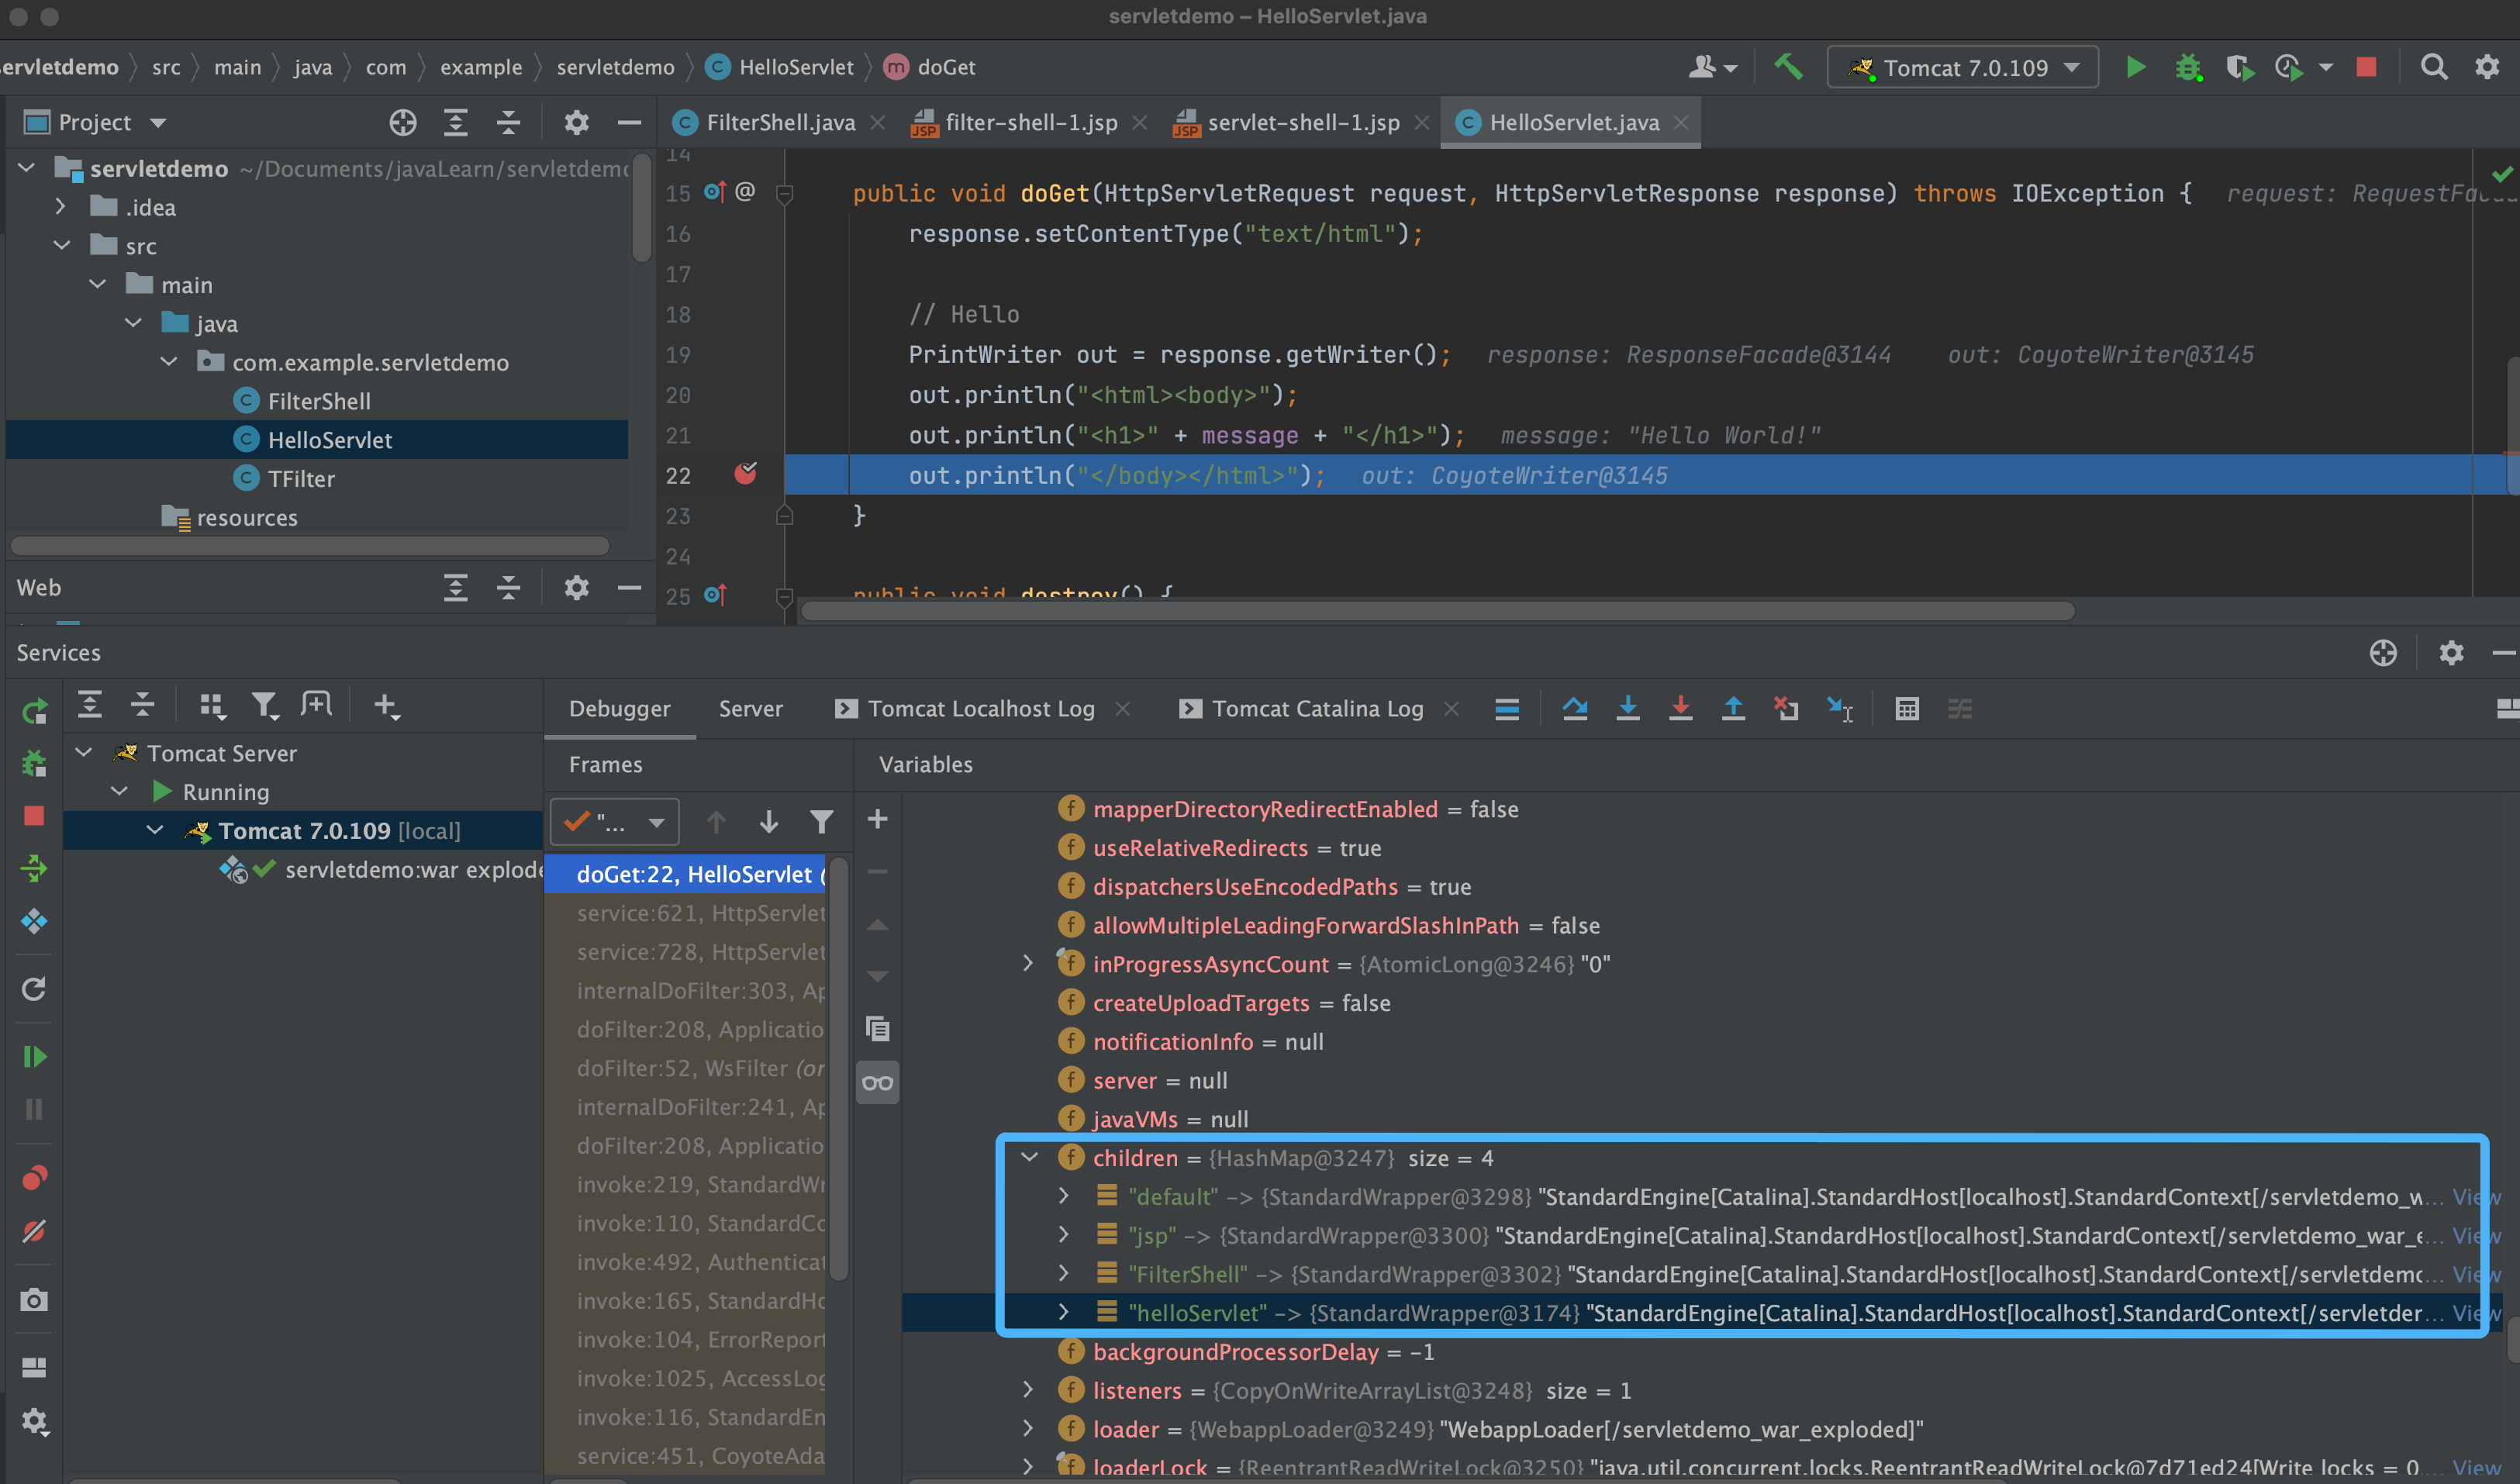The width and height of the screenshot is (2520, 1484).
Task: Open the Evaluate Expression calculator icon
Action: [1906, 709]
